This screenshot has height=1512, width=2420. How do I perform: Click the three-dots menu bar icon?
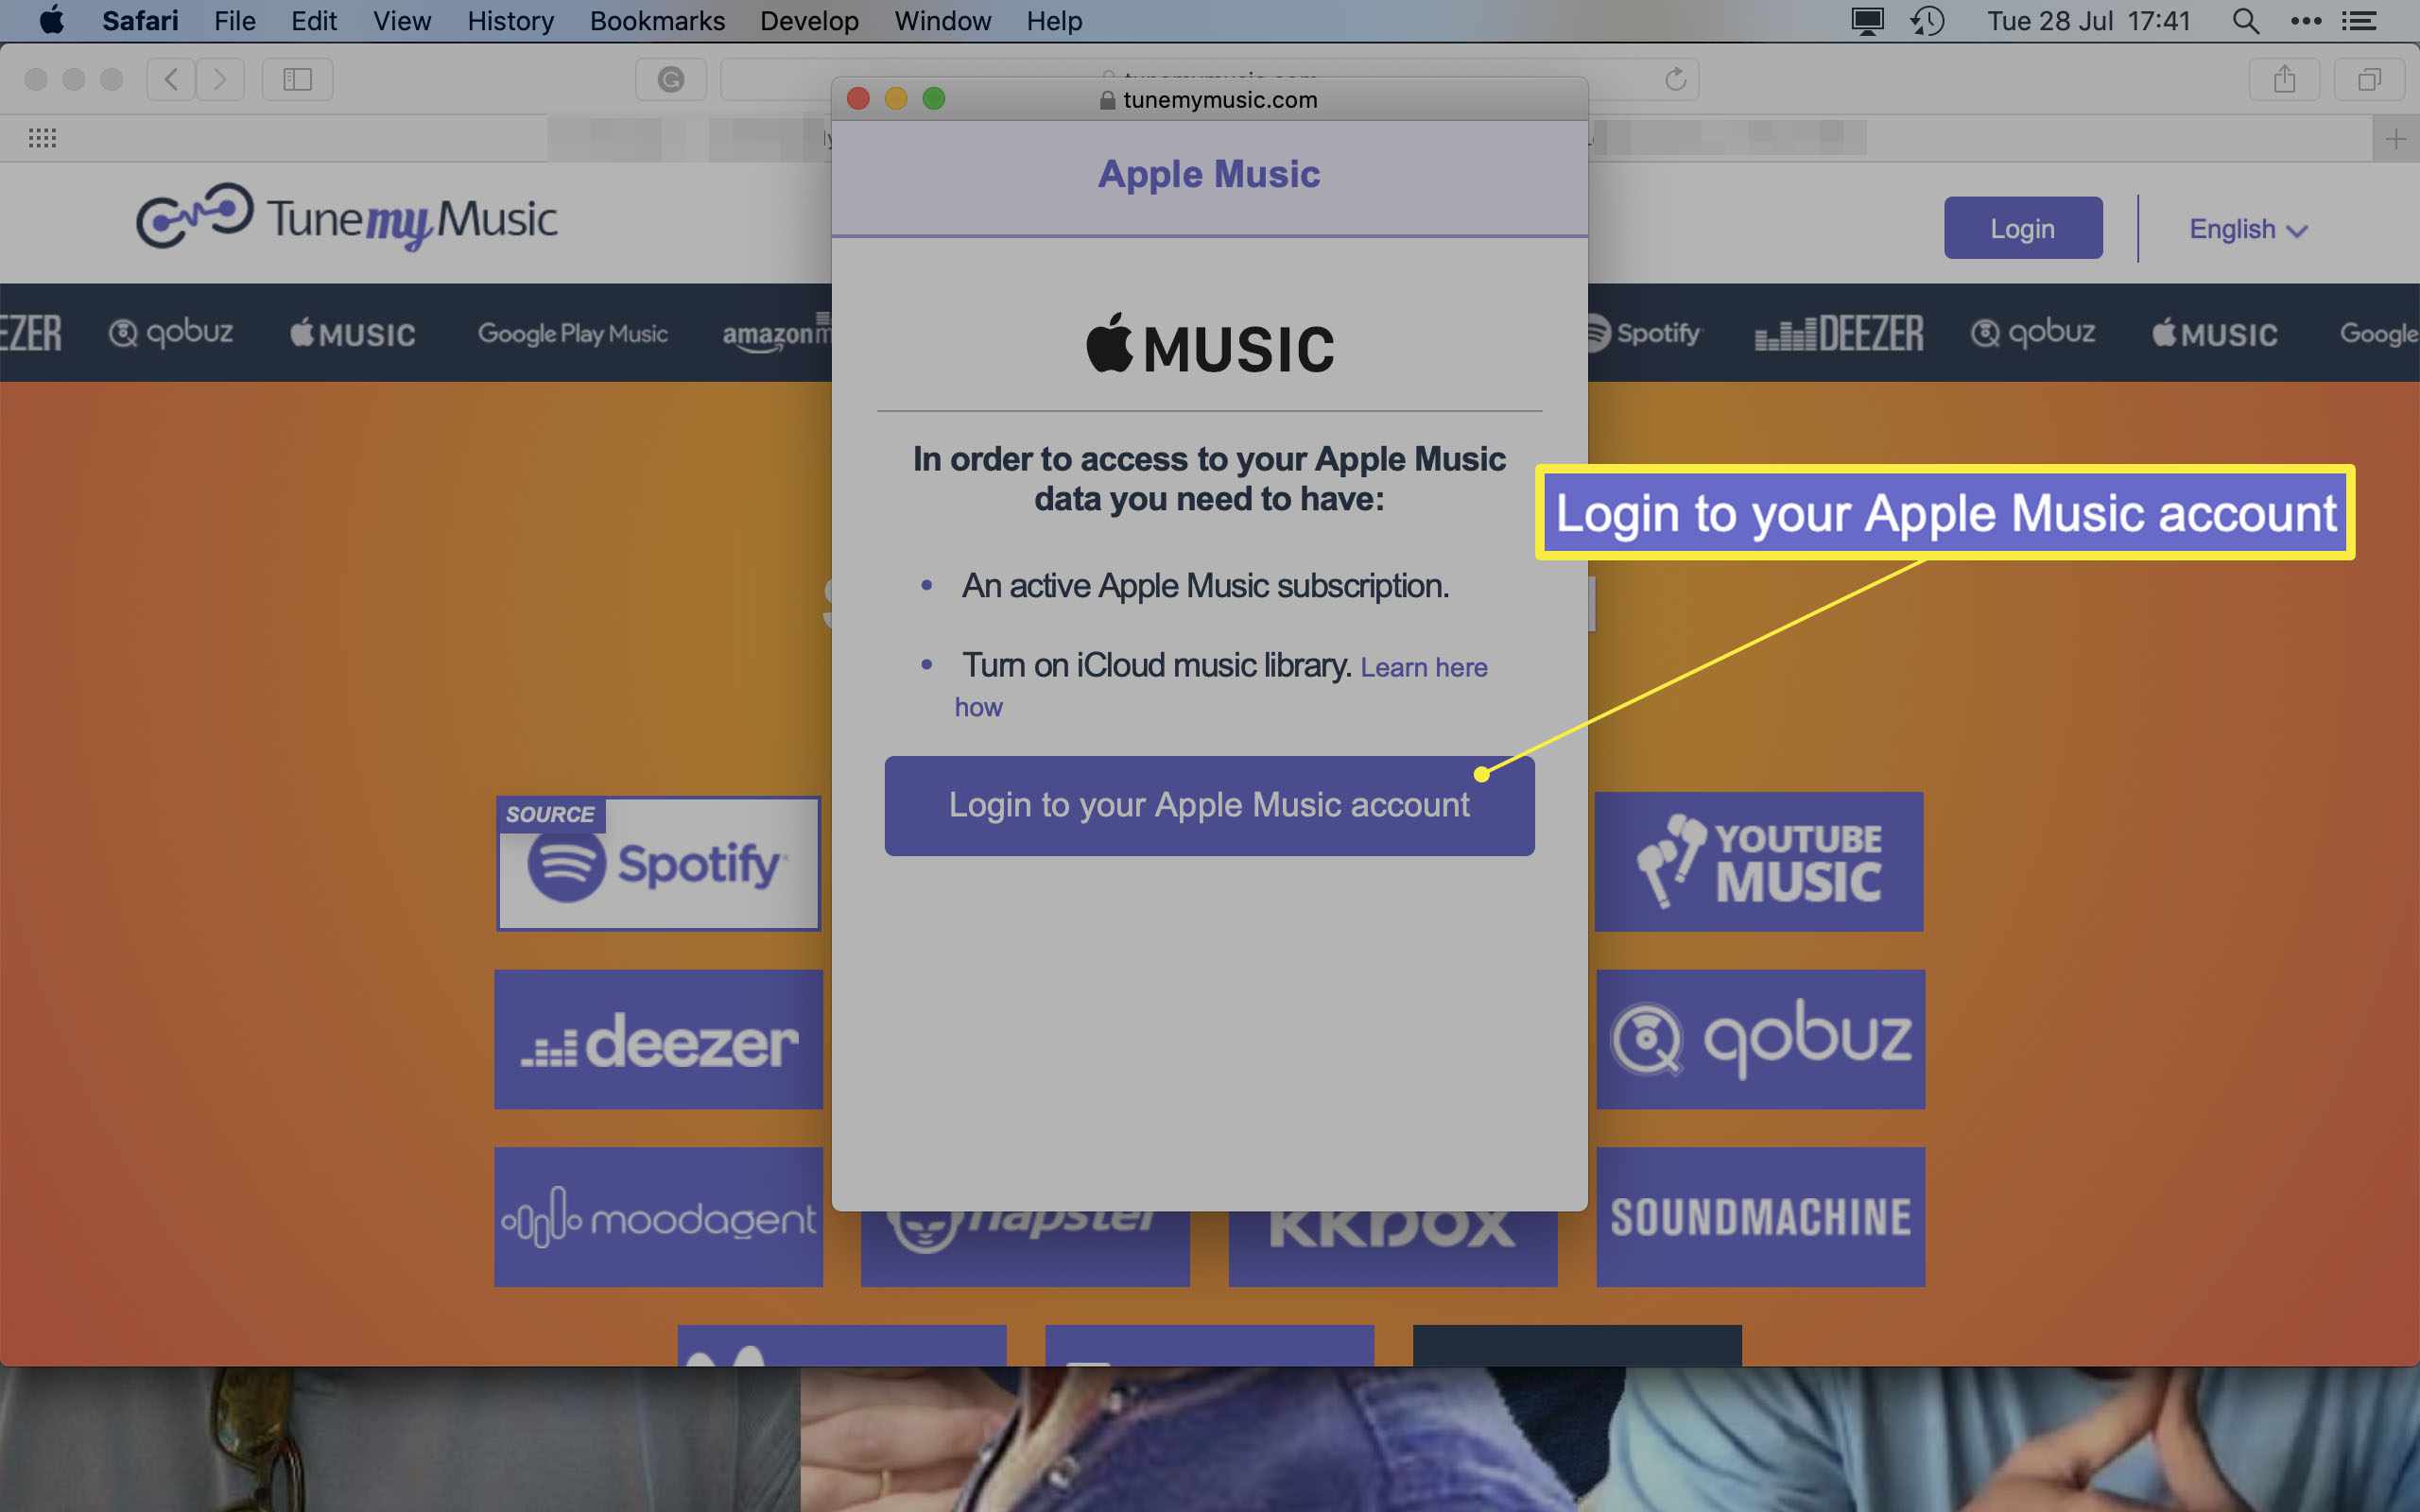2305,20
